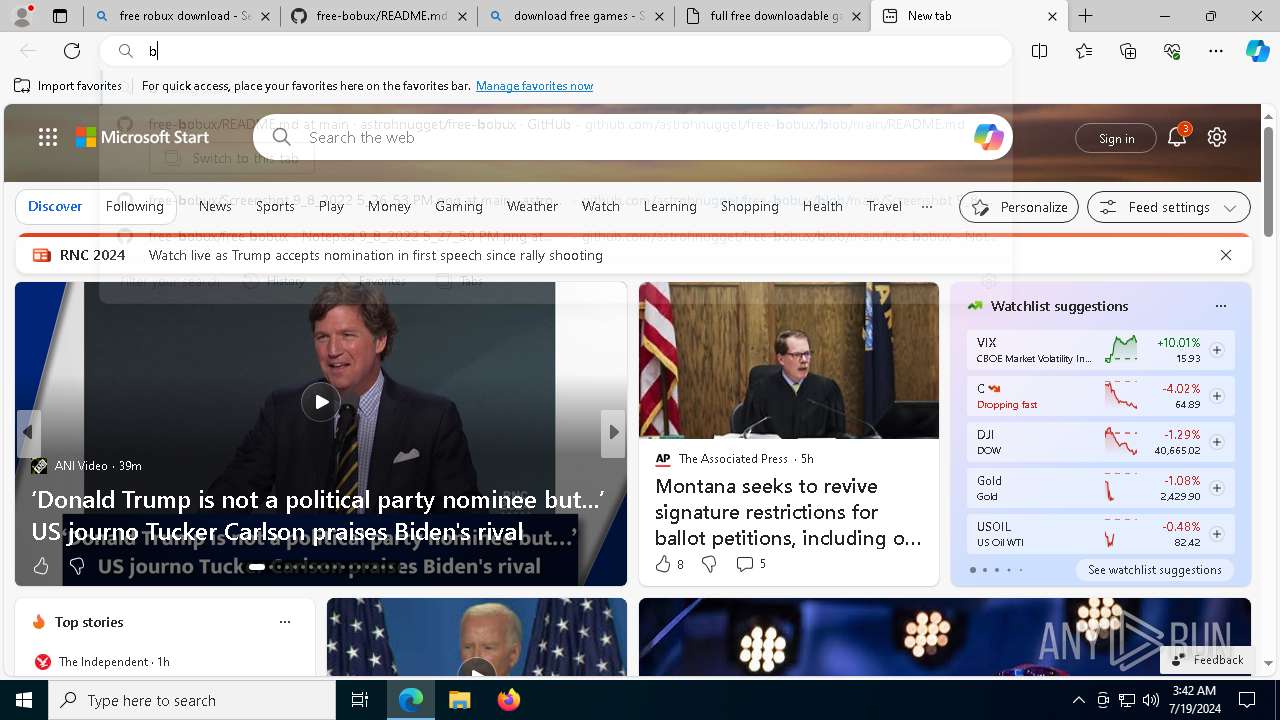Open Favorites star icon in toolbar
The width and height of the screenshot is (1280, 720).
[1084, 51]
